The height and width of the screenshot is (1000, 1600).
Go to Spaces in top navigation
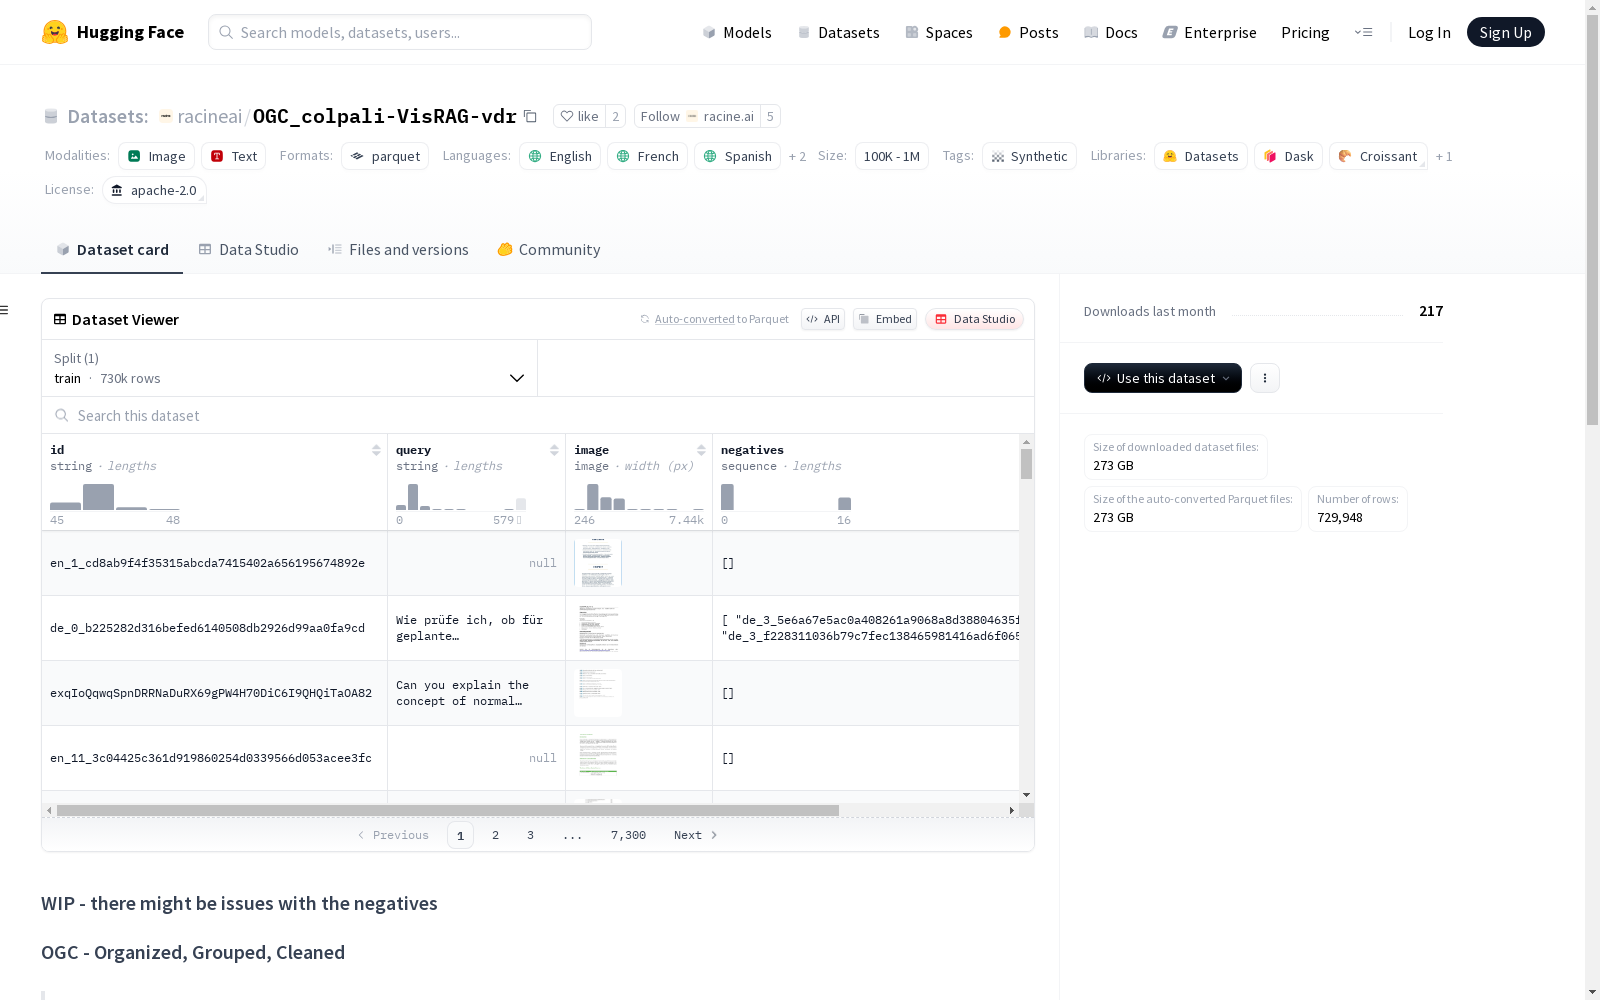(x=939, y=32)
